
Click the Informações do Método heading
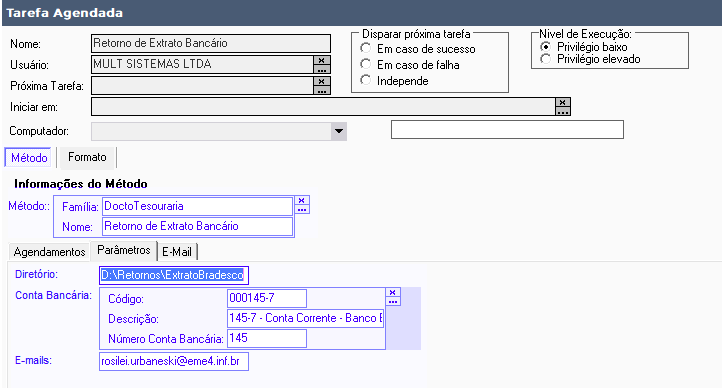(x=81, y=184)
